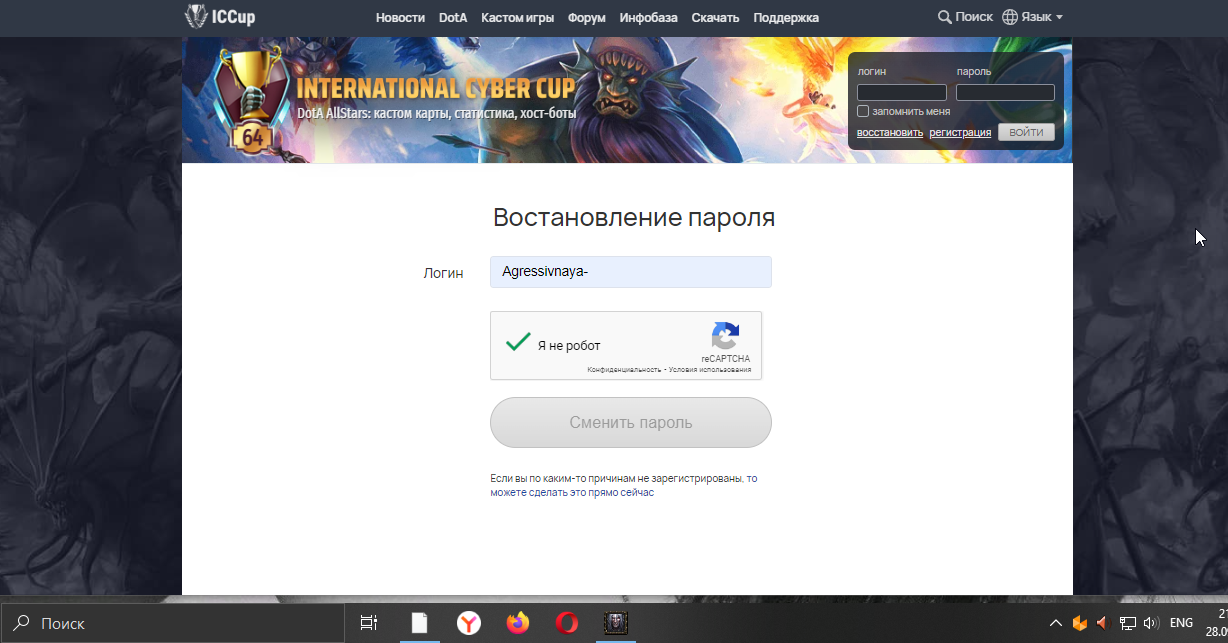Click the reCAPTCHA logo
This screenshot has height=643, width=1228.
pyautogui.click(x=725, y=335)
